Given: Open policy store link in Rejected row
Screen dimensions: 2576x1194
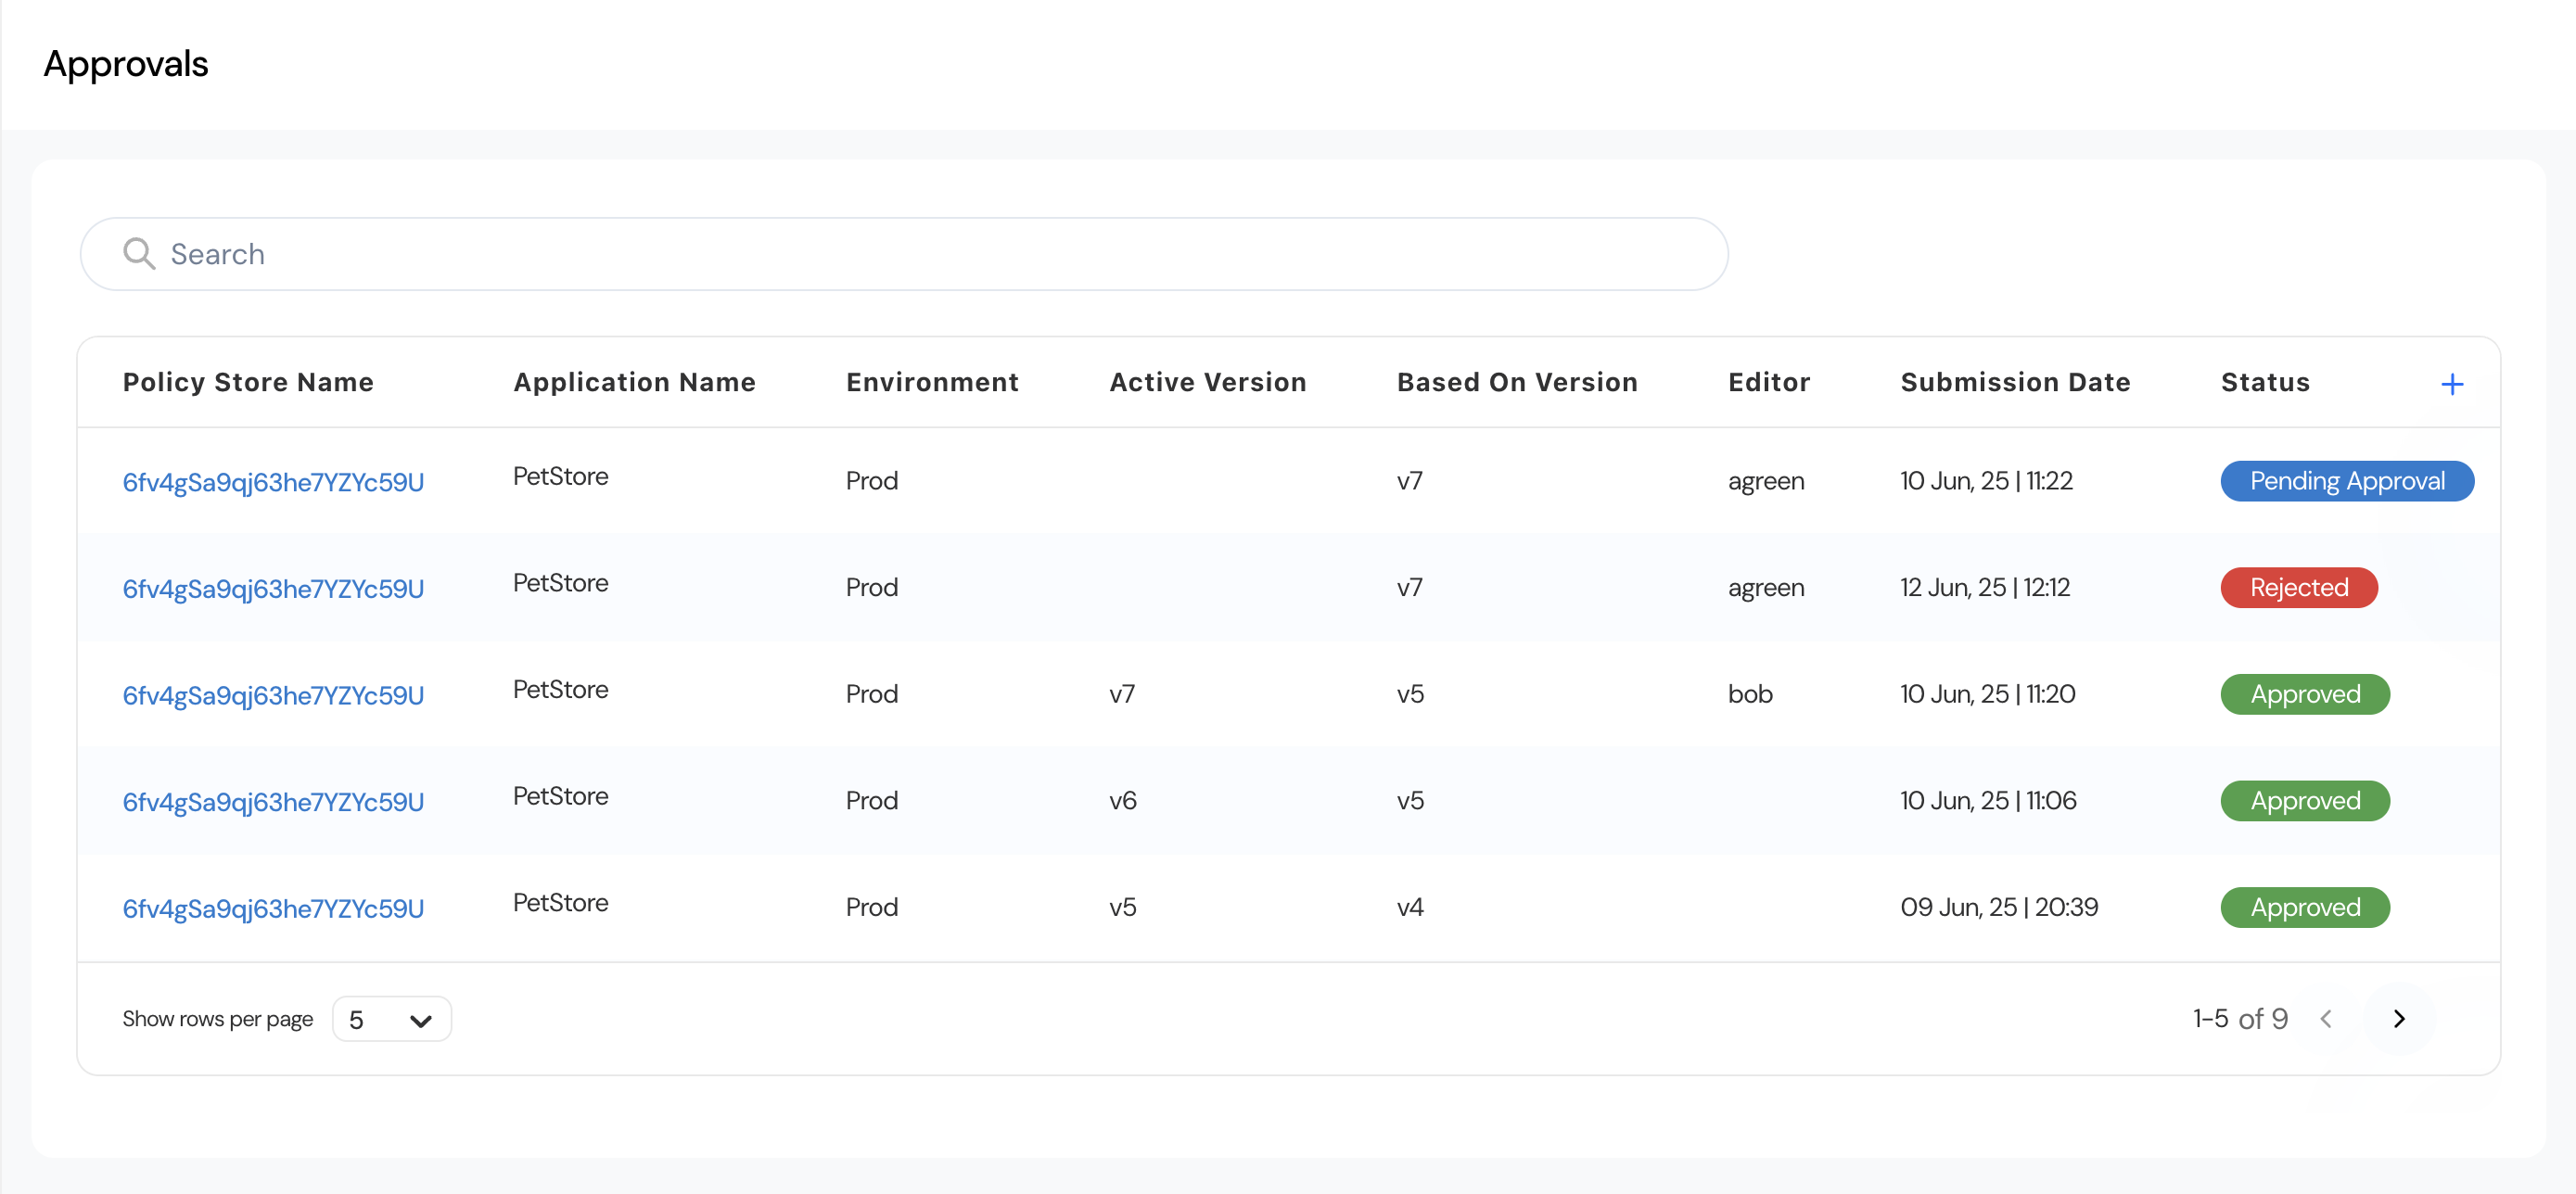Looking at the screenshot, I should pos(273,589).
